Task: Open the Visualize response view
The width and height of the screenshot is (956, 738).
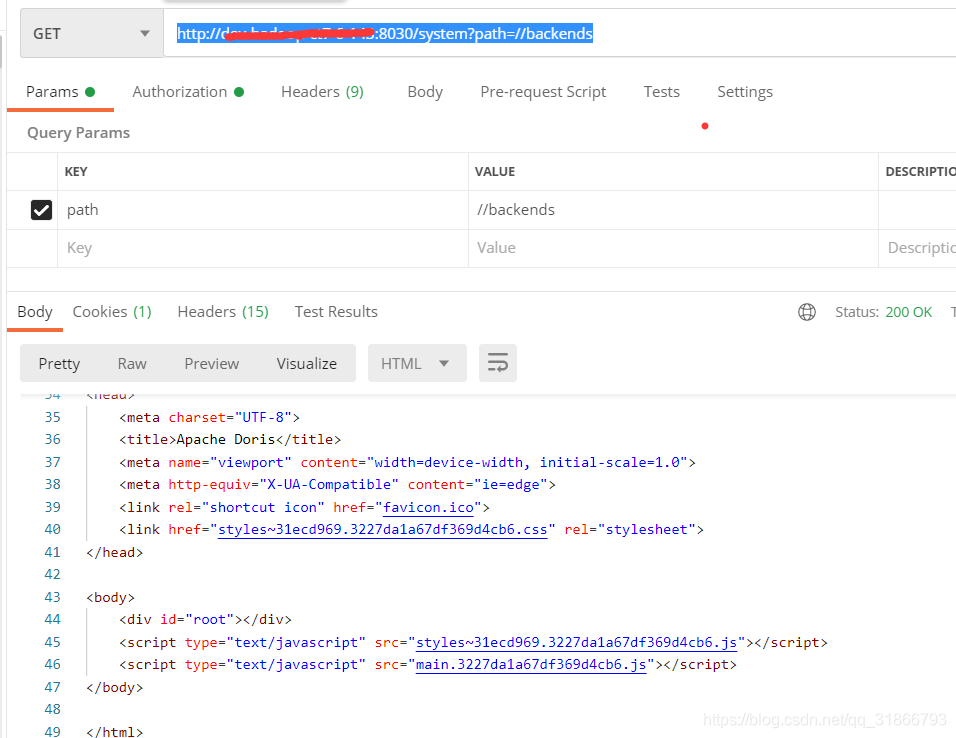Action: click(306, 363)
